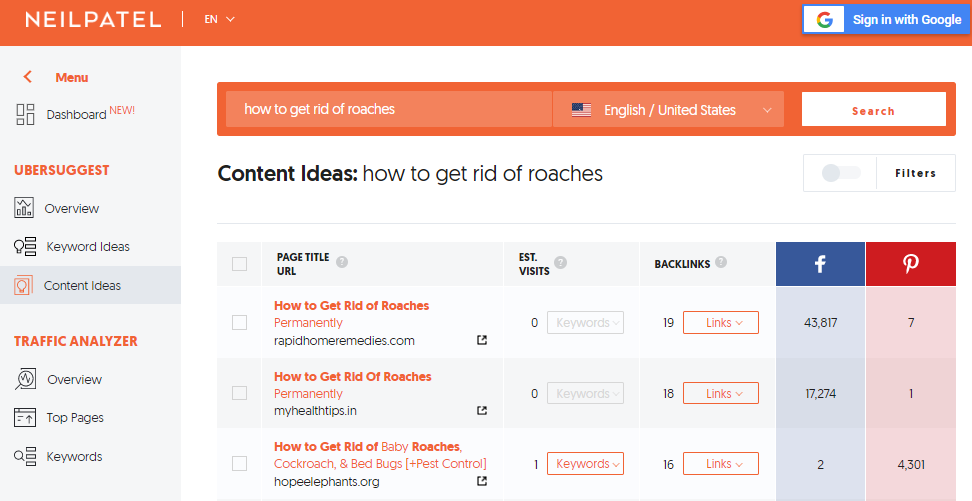
Task: Click the Pinterest column header icon
Action: (x=911, y=264)
